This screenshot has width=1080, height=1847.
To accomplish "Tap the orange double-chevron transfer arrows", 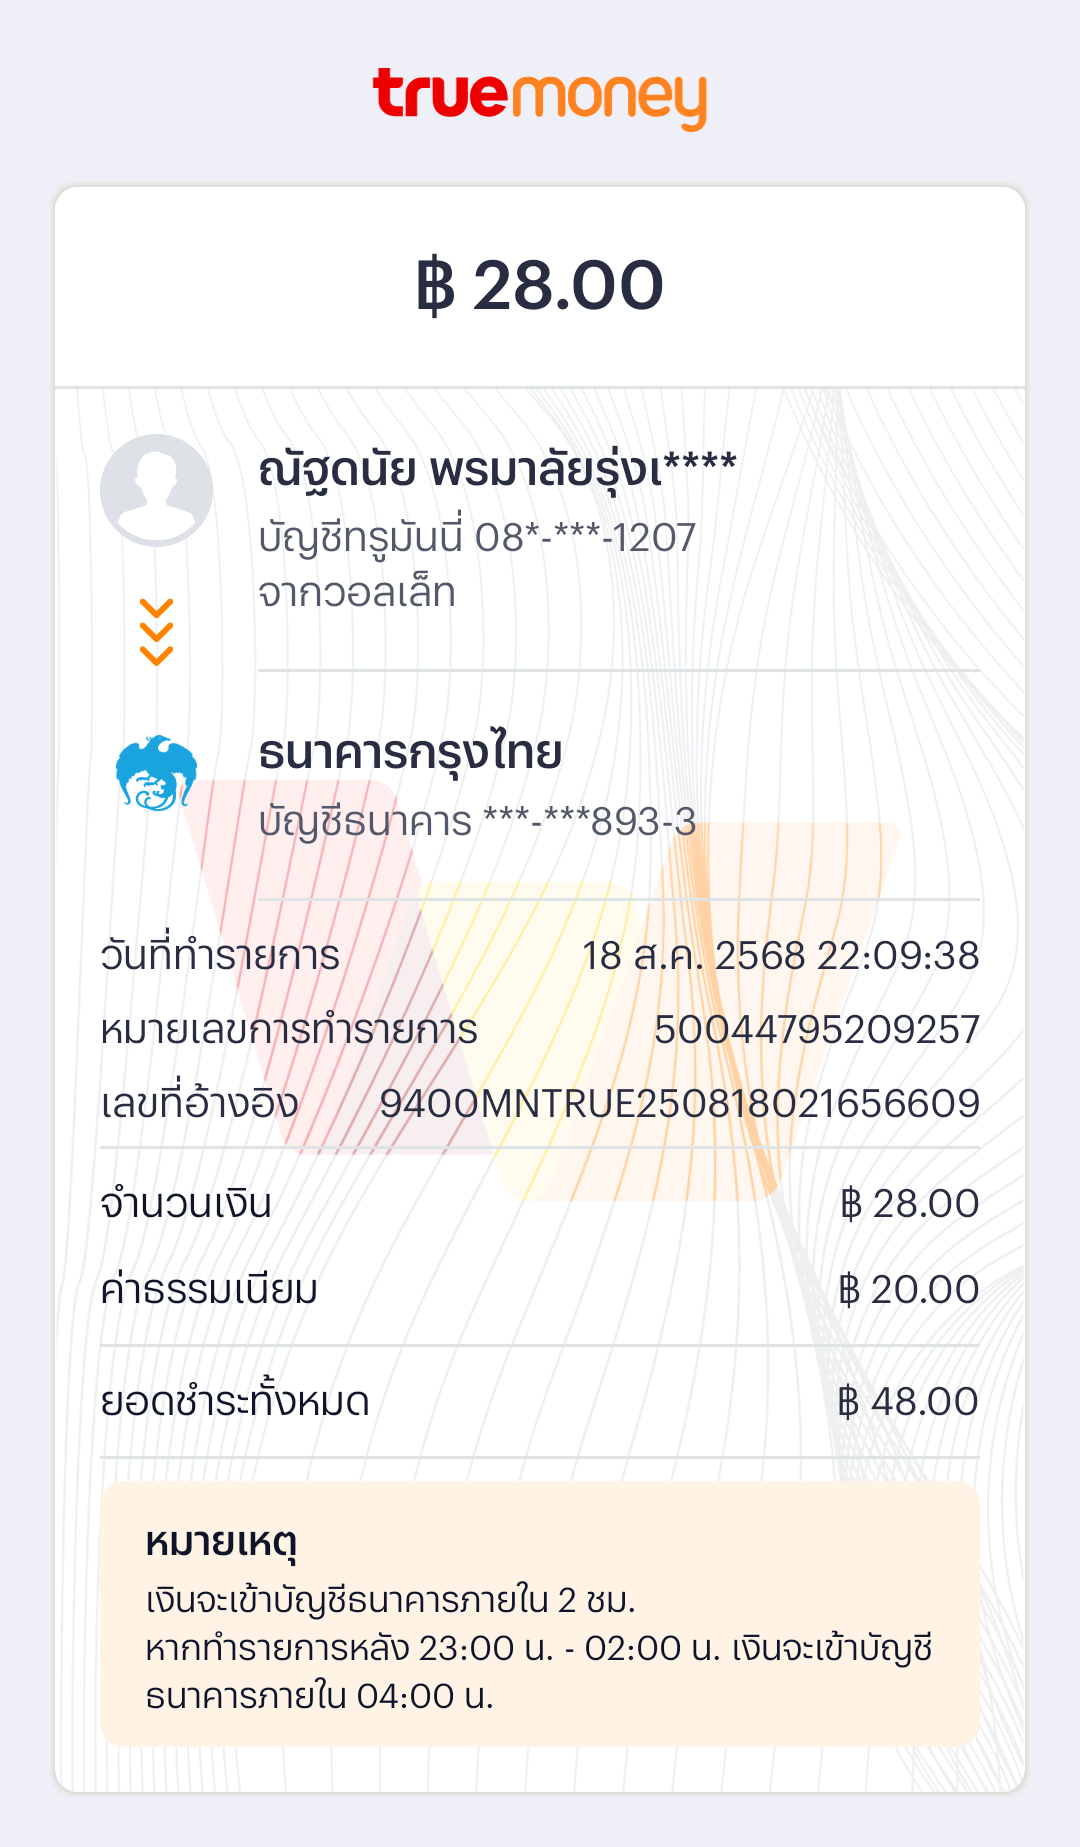I will [157, 632].
